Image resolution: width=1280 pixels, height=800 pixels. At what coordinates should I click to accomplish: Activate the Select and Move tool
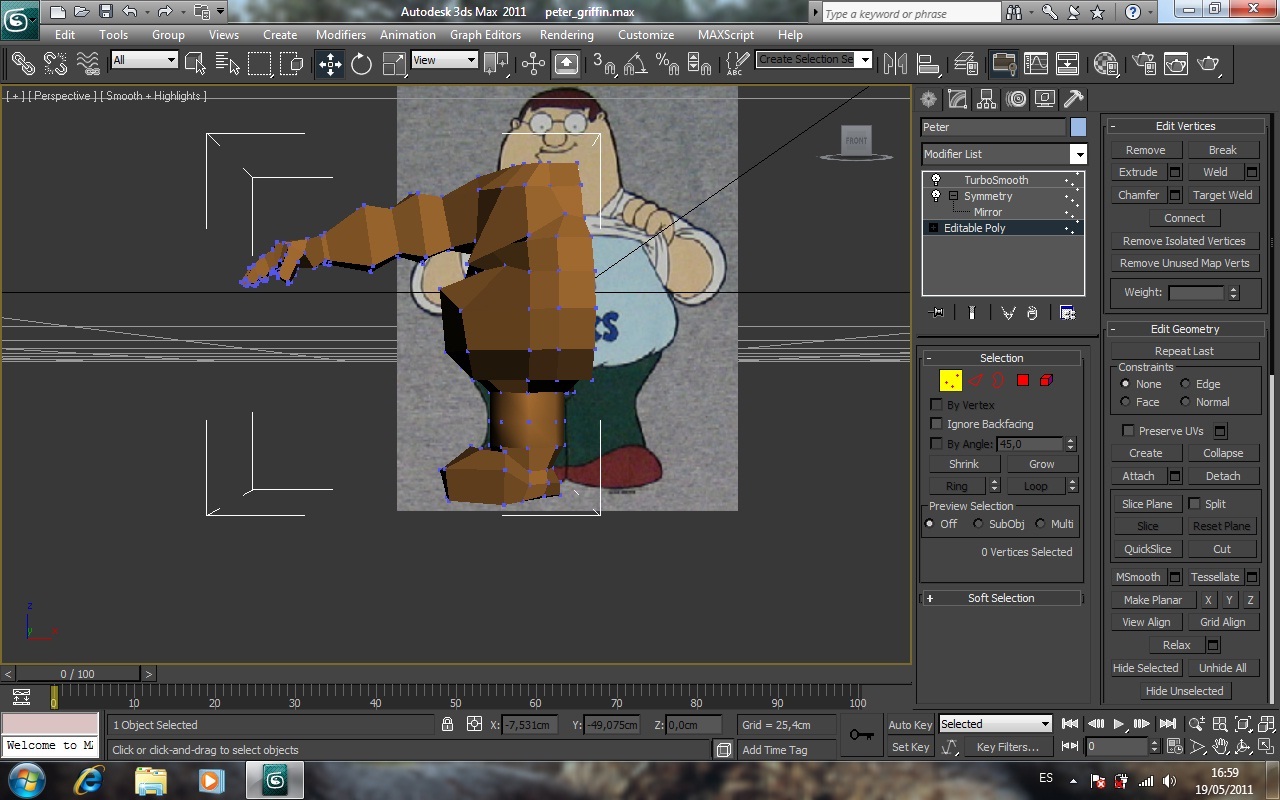330,64
